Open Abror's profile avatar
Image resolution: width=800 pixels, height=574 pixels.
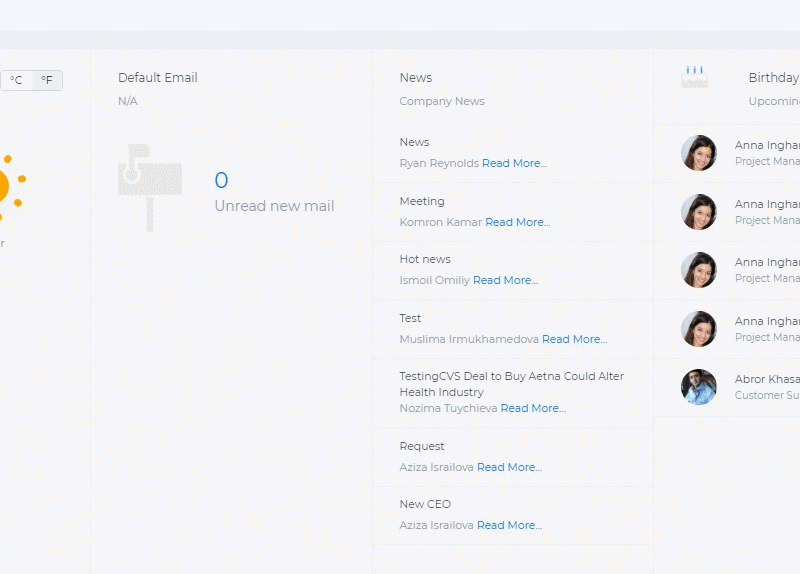click(x=698, y=387)
